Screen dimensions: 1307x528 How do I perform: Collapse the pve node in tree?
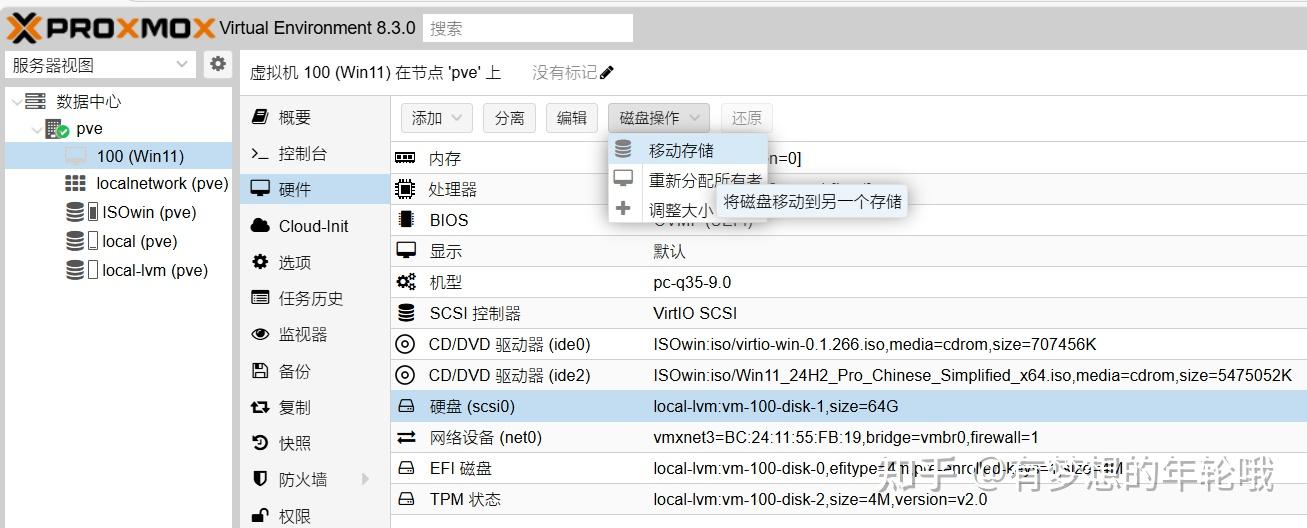point(36,129)
